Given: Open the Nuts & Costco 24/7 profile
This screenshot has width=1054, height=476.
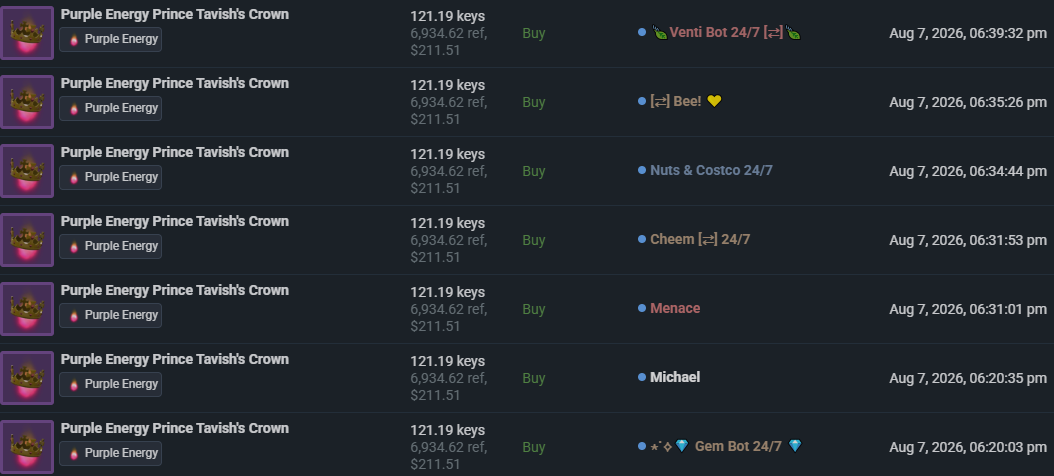Looking at the screenshot, I should 711,170.
